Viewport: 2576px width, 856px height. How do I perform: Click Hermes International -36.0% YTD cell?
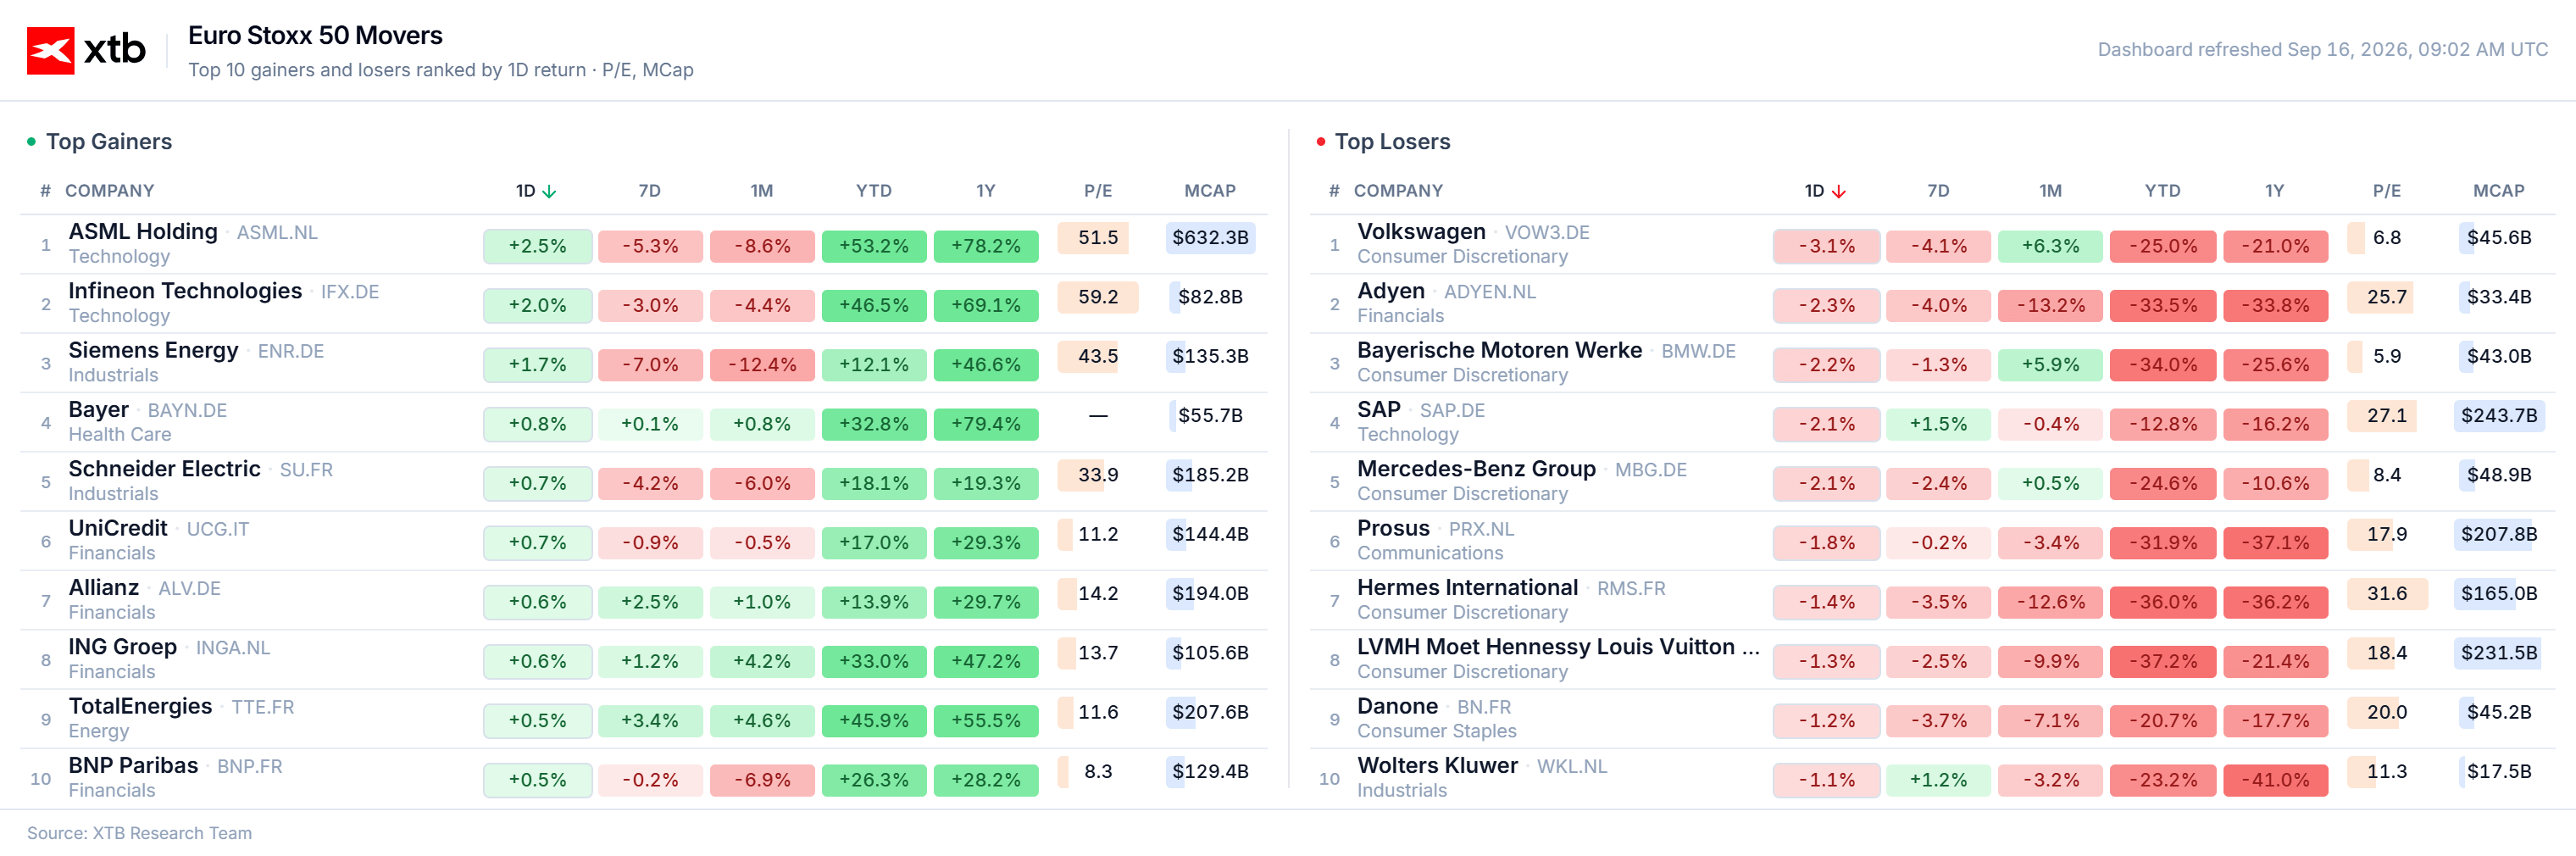[2163, 602]
